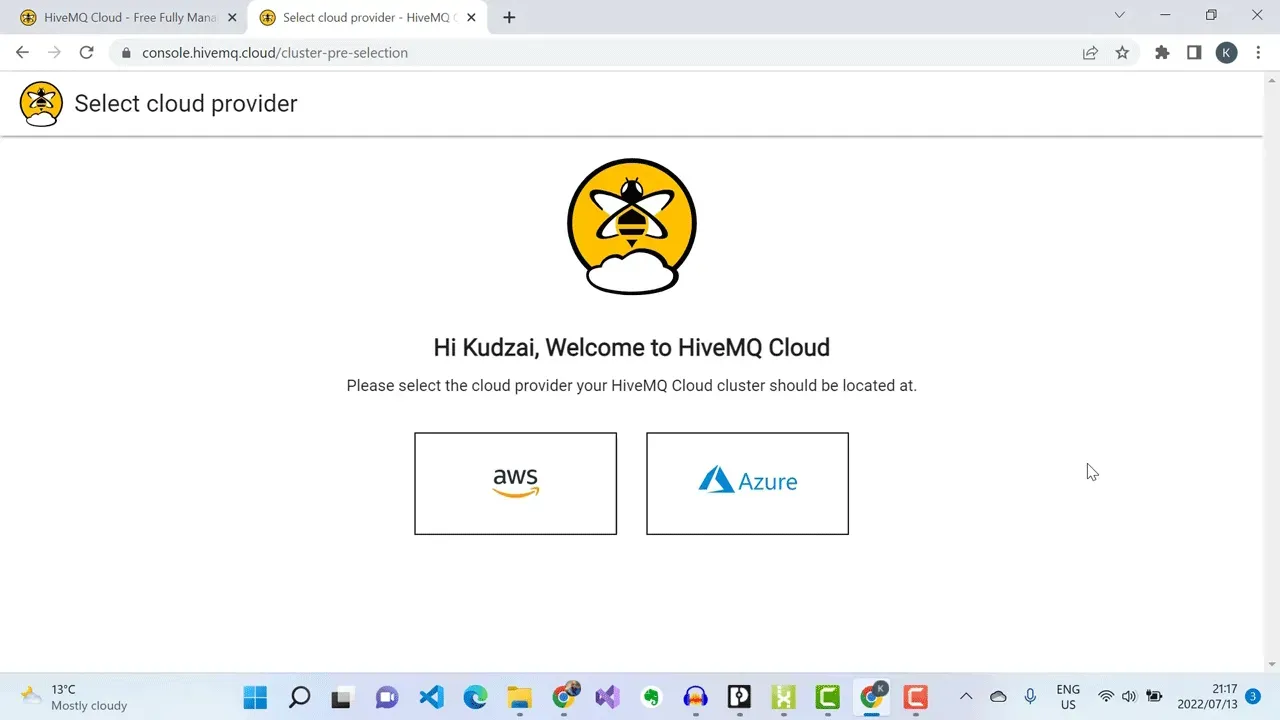Show hidden system tray icons

966,696
